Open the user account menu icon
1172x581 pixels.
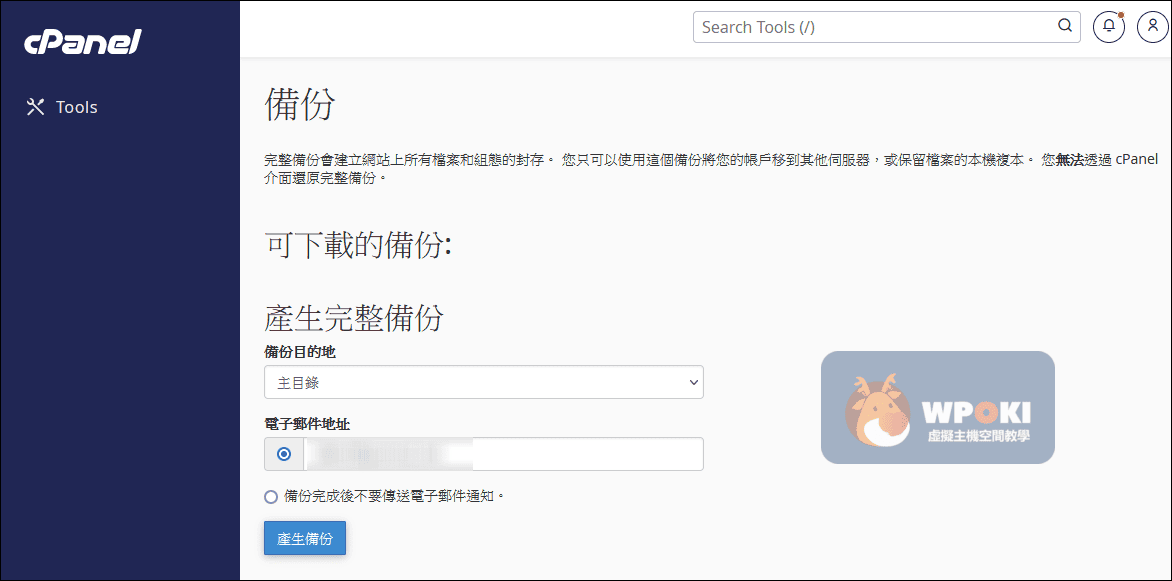pos(1152,27)
